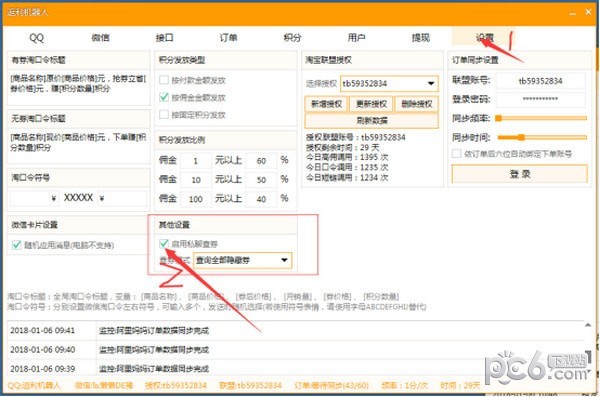Image resolution: width=600 pixels, height=397 pixels.
Task: Open the 积分 tab
Action: coord(292,38)
